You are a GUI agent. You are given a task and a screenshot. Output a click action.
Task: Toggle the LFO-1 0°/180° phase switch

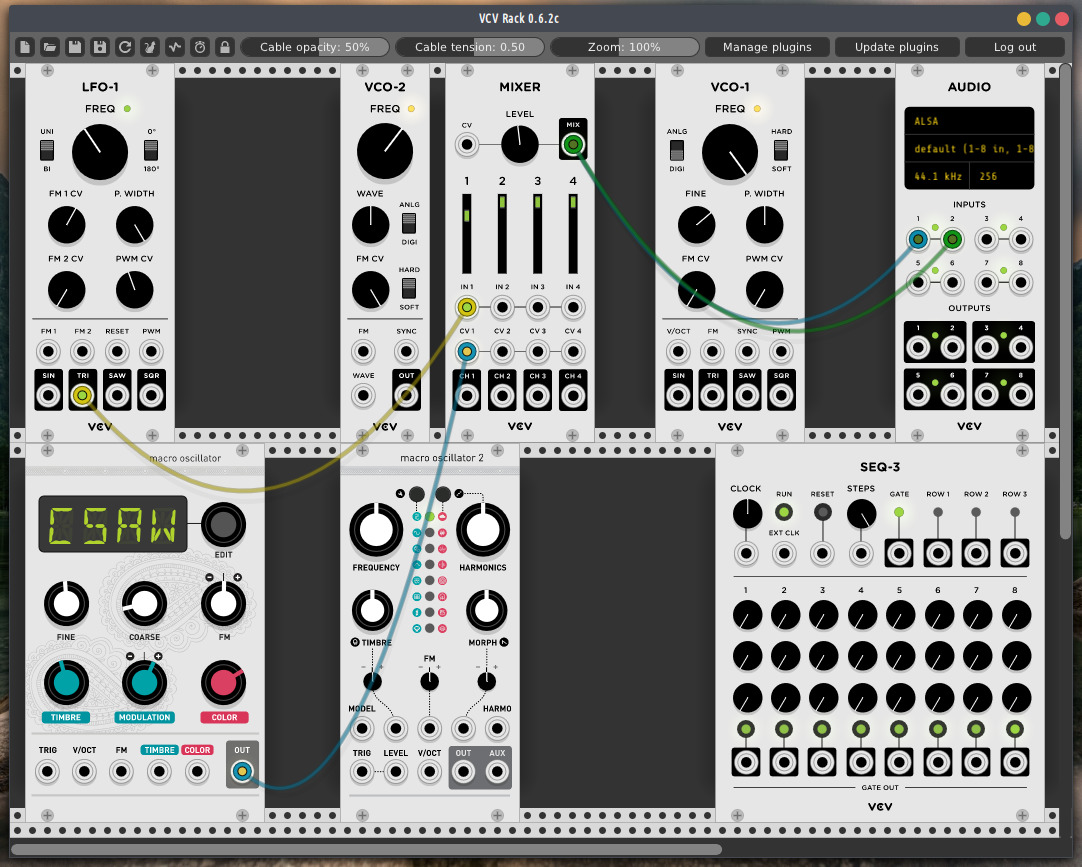(x=151, y=150)
